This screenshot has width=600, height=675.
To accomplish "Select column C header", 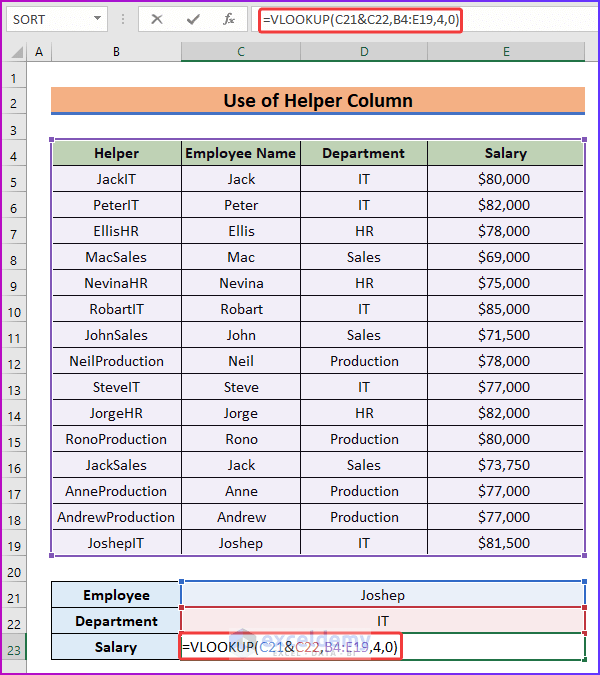I will pos(241,52).
